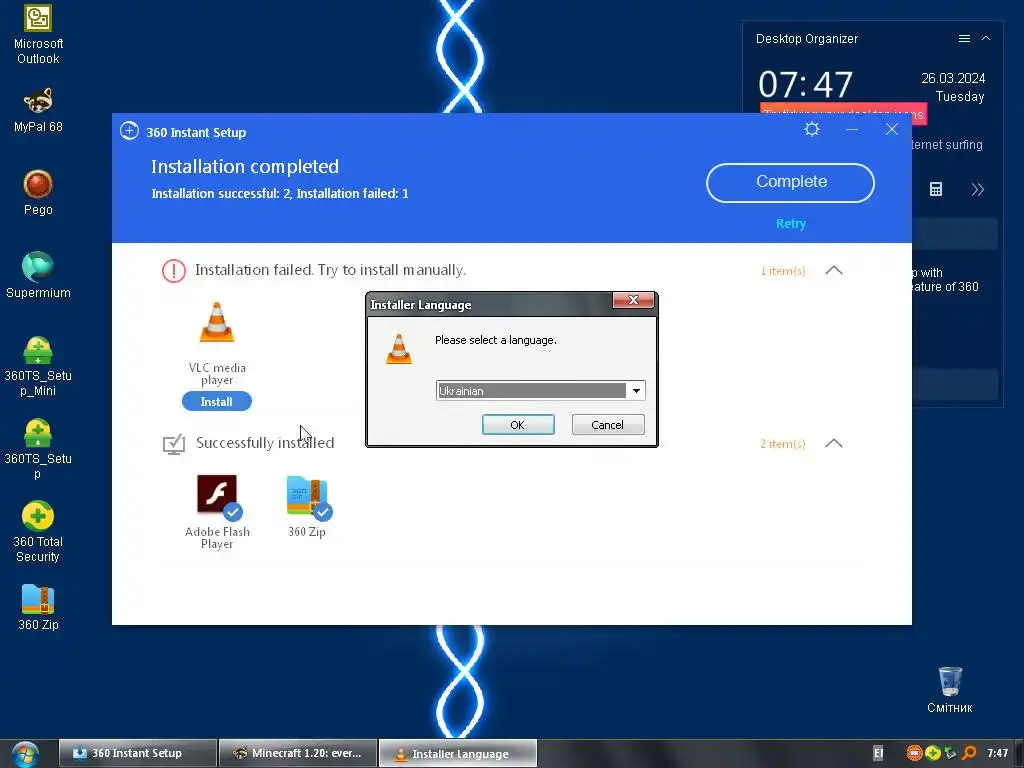The image size is (1024, 768).
Task: Open 360TS_Setup_Mini desktop icon
Action: click(x=38, y=366)
